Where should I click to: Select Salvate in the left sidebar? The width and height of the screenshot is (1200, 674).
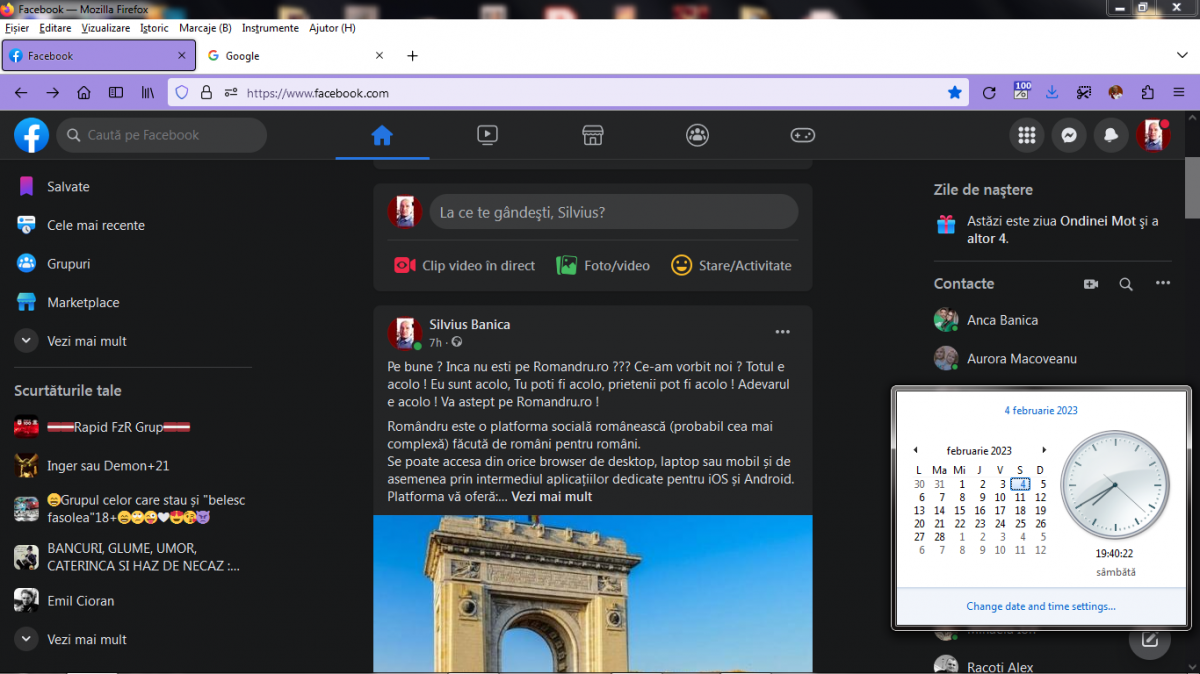coord(68,187)
